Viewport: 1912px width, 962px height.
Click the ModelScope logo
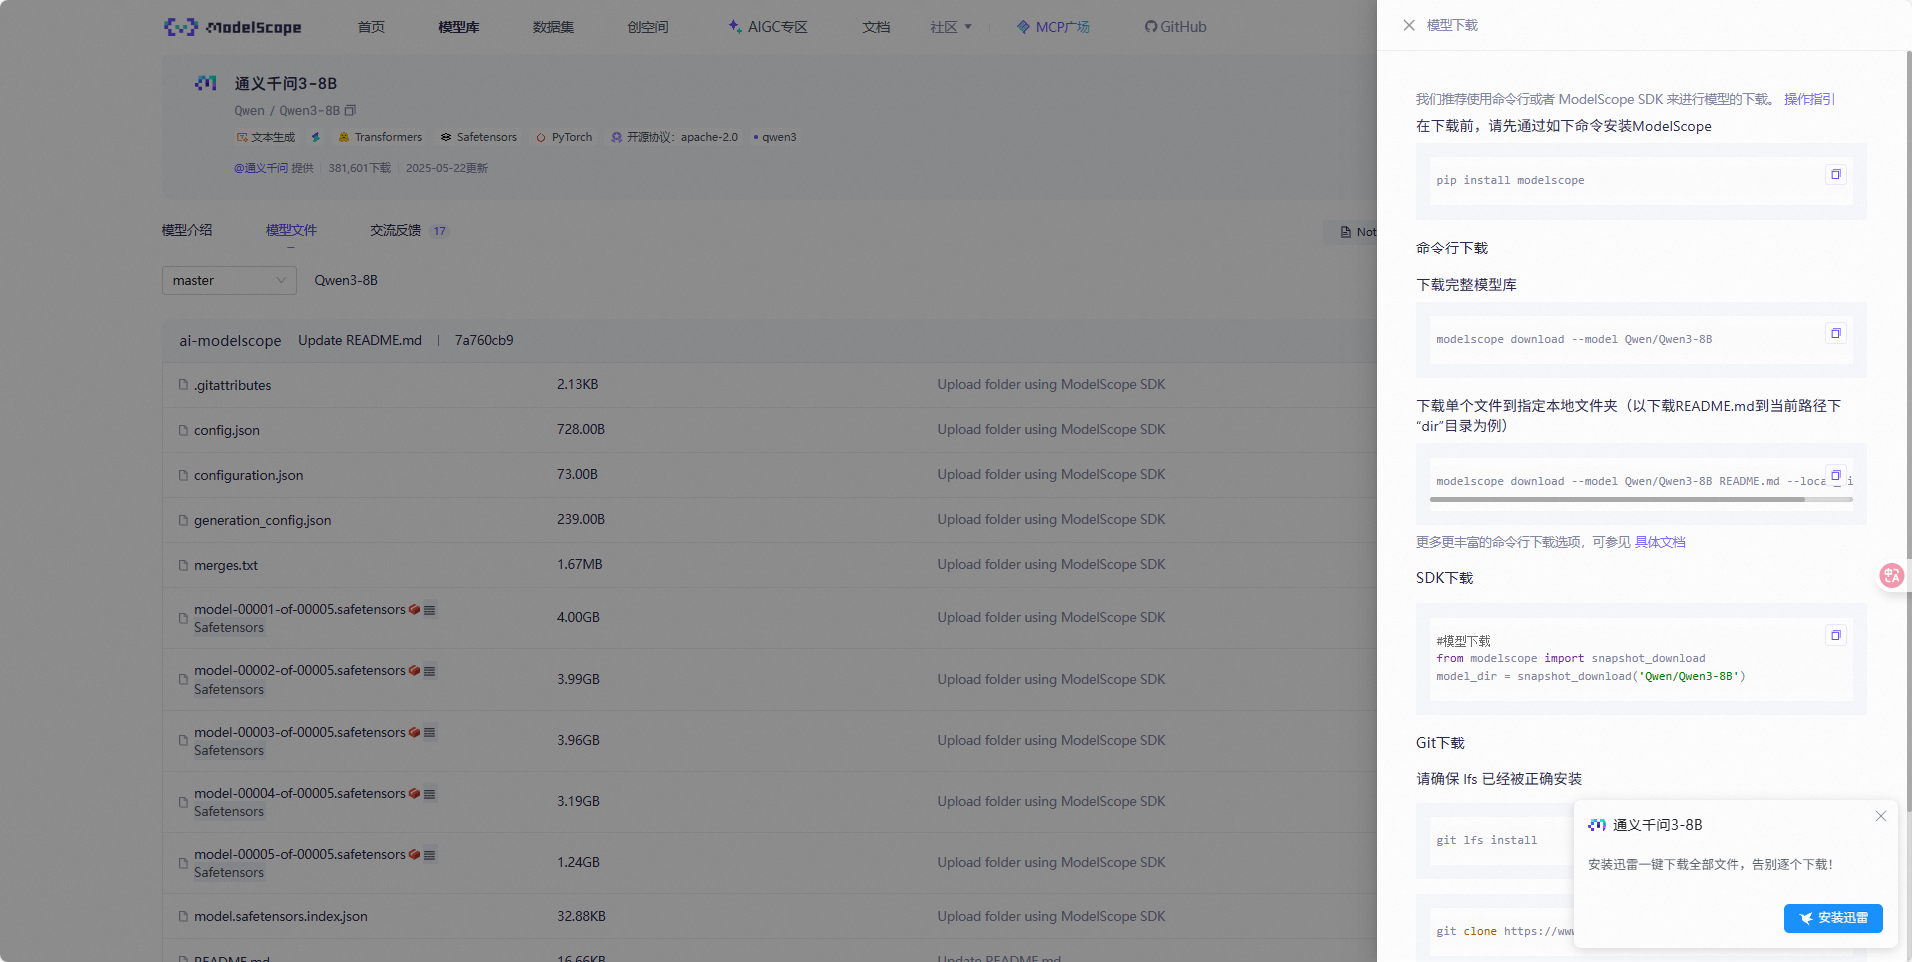[x=233, y=27]
